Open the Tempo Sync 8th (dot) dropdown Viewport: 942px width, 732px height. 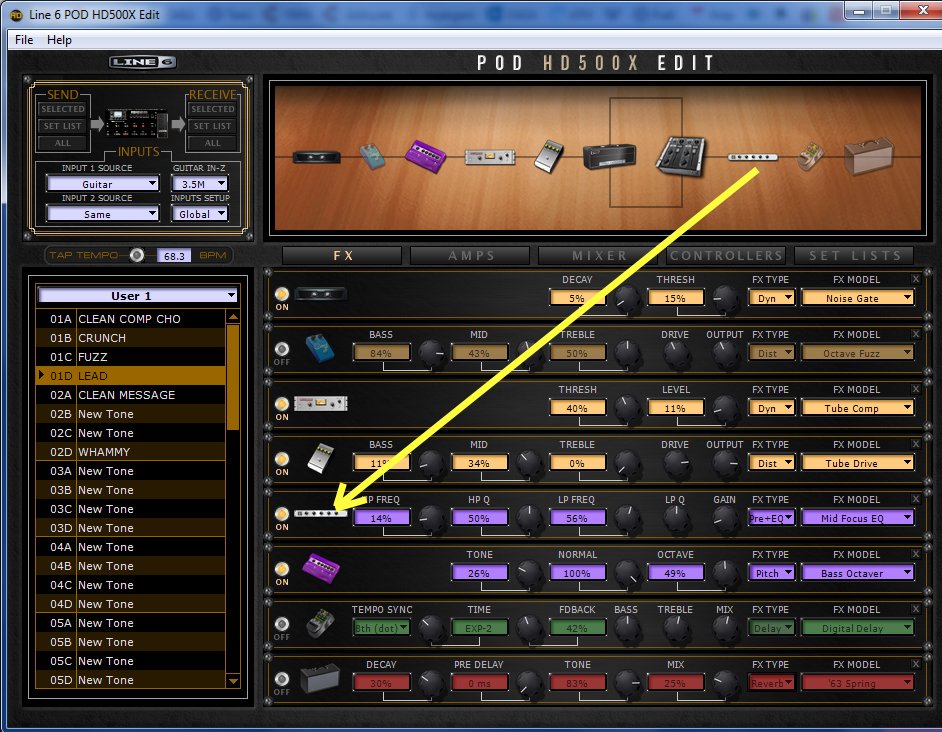click(x=381, y=627)
